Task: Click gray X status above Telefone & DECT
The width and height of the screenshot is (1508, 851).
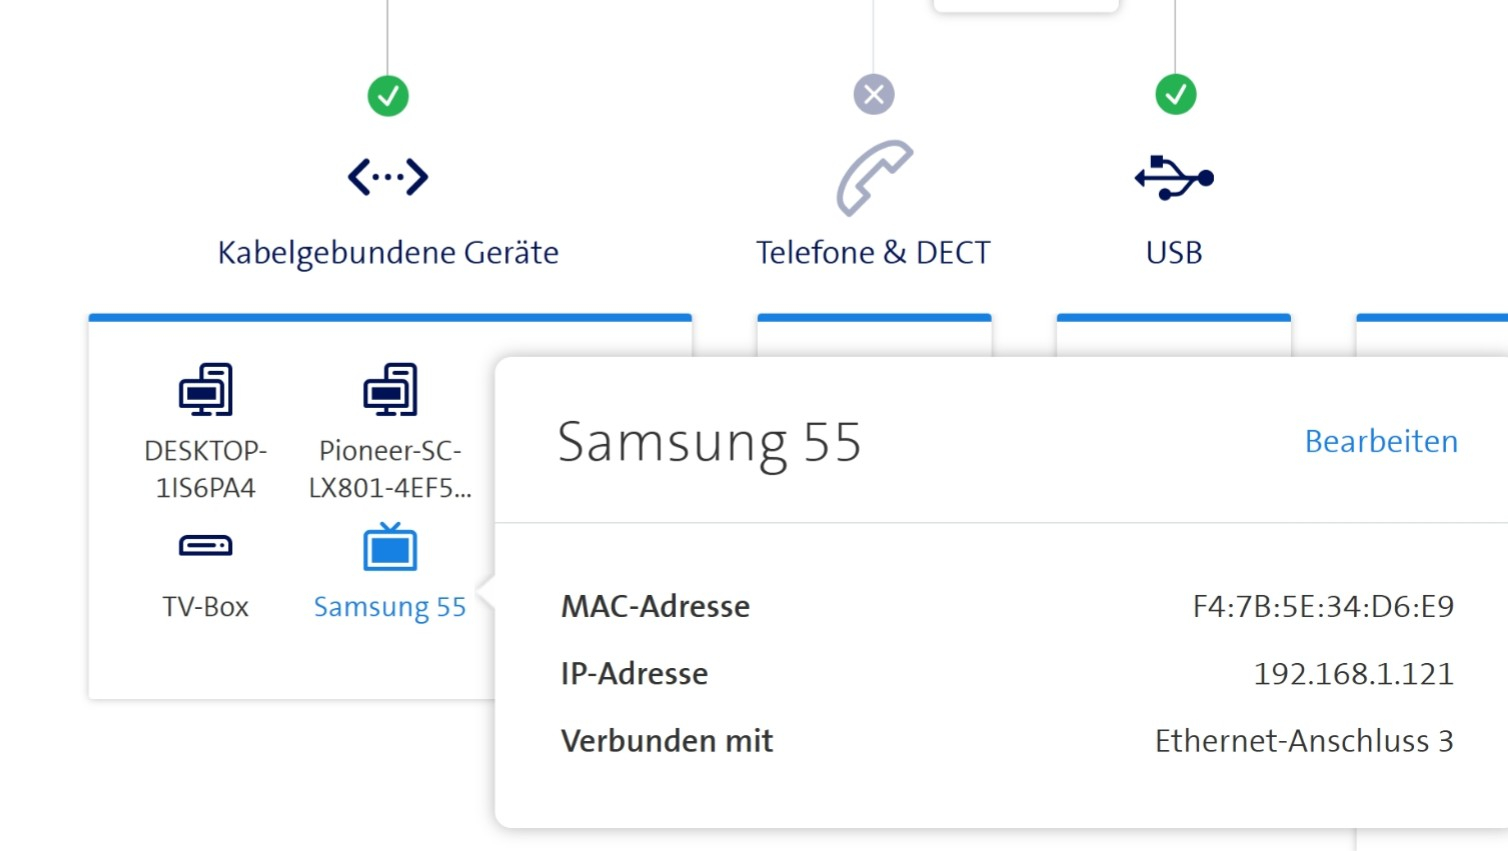Action: 874,95
